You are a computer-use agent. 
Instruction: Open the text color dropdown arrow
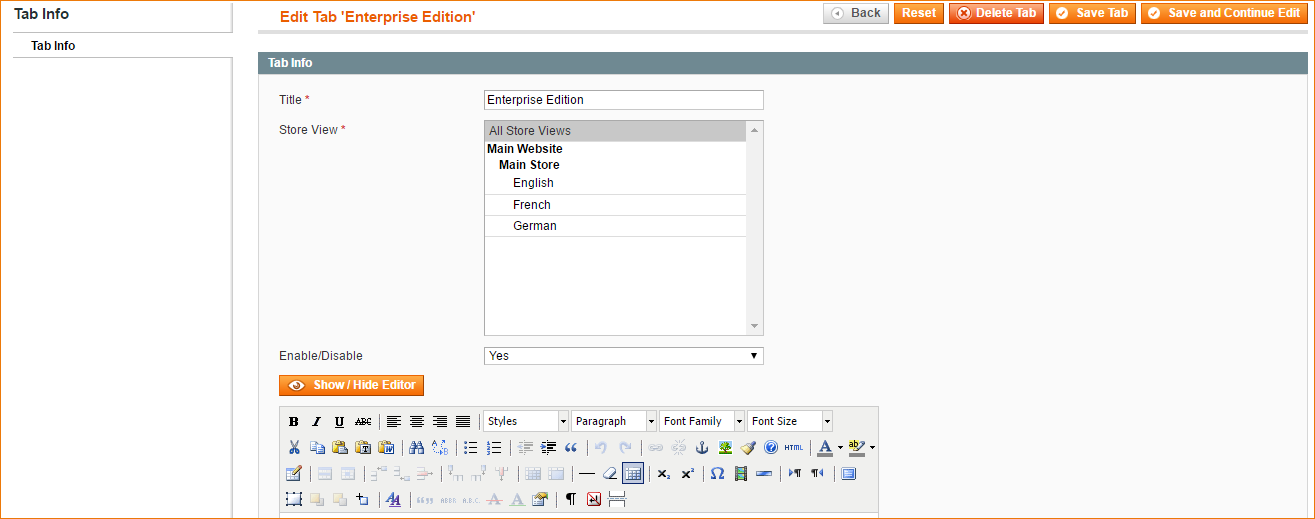[840, 448]
